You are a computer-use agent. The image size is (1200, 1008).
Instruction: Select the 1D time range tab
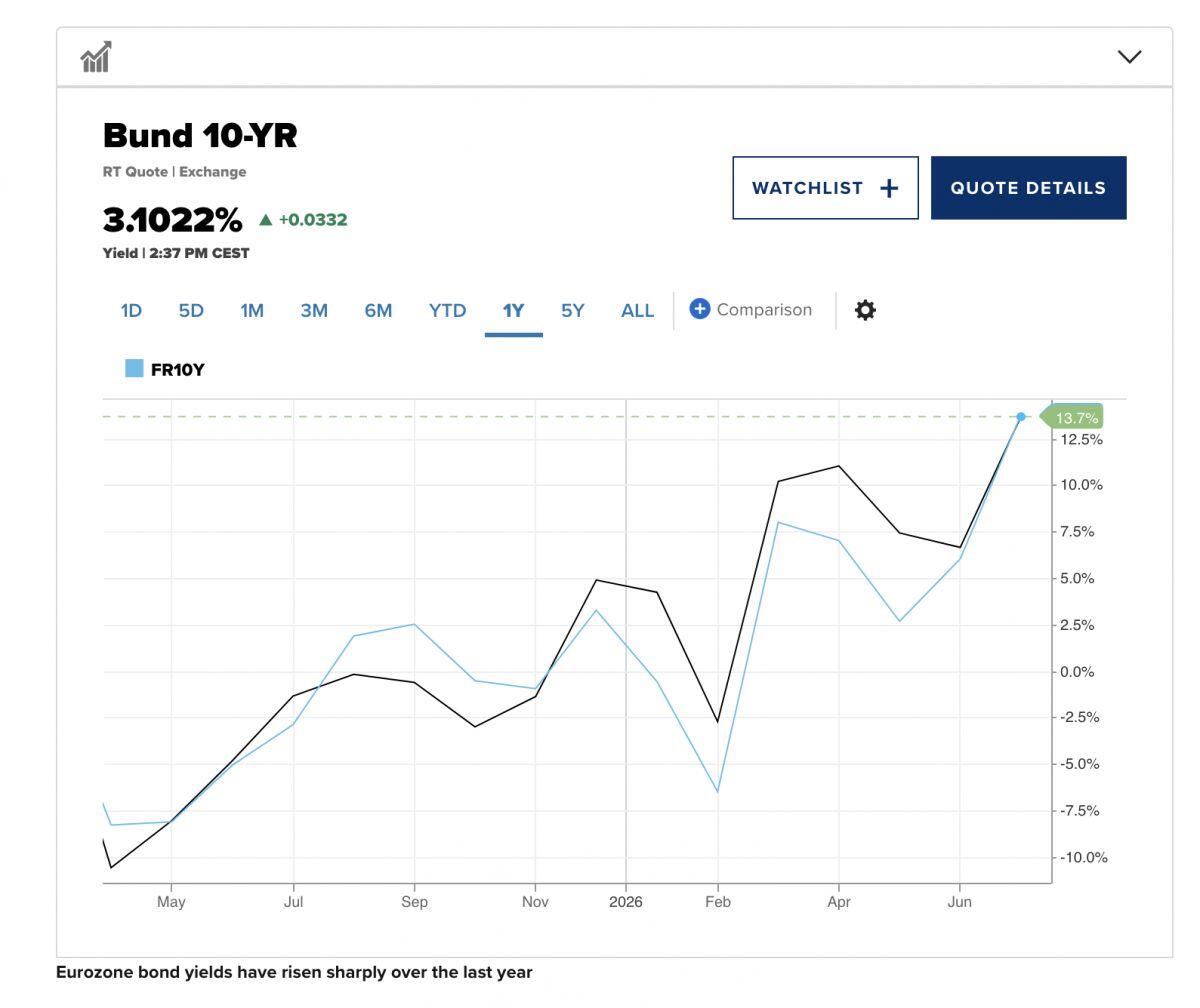pos(131,311)
